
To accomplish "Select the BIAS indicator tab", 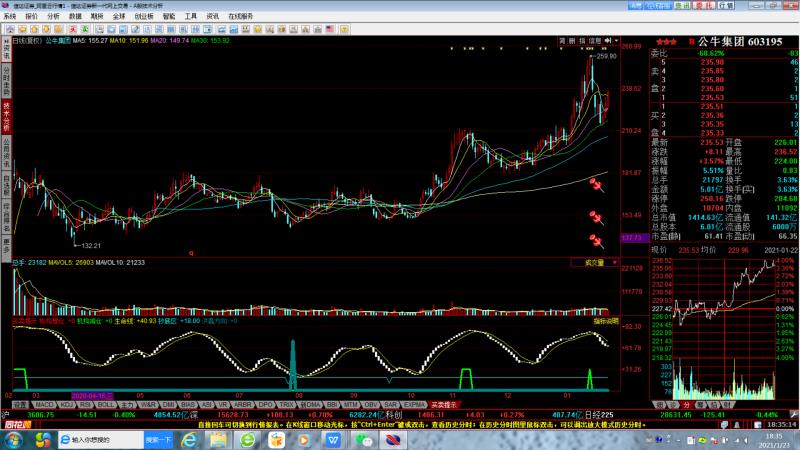I will pyautogui.click(x=188, y=405).
